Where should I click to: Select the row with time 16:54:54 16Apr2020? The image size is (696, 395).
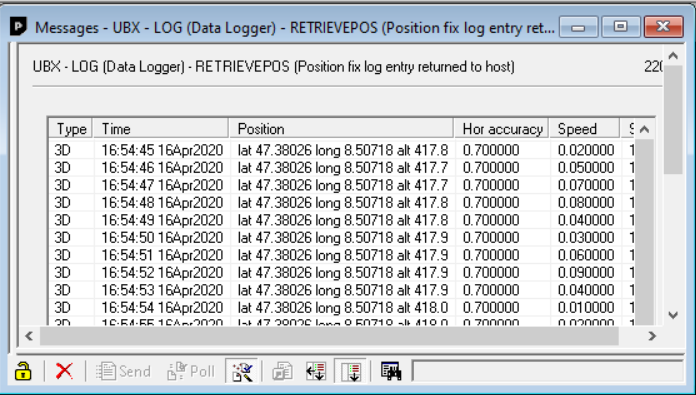pos(342,308)
